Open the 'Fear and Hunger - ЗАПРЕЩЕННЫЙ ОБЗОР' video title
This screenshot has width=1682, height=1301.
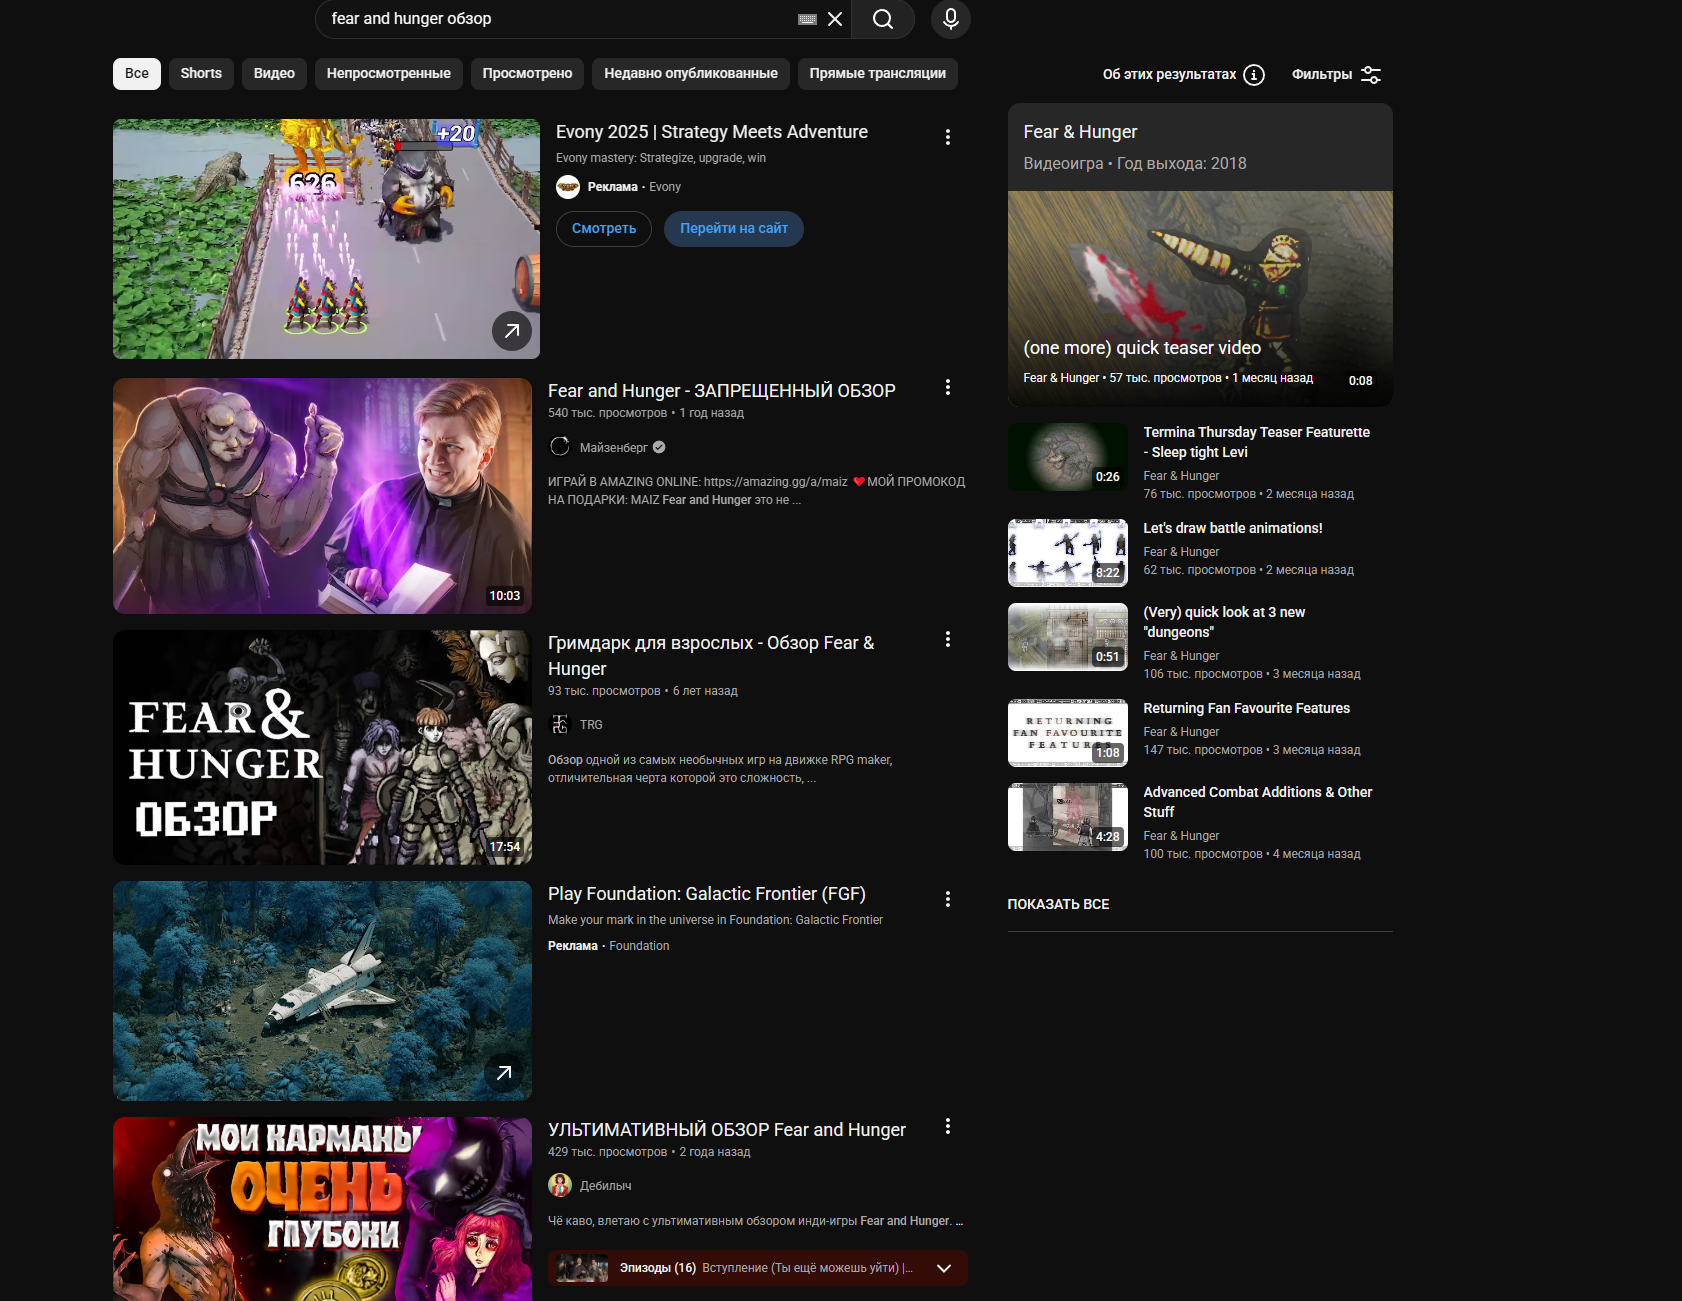[x=722, y=391]
